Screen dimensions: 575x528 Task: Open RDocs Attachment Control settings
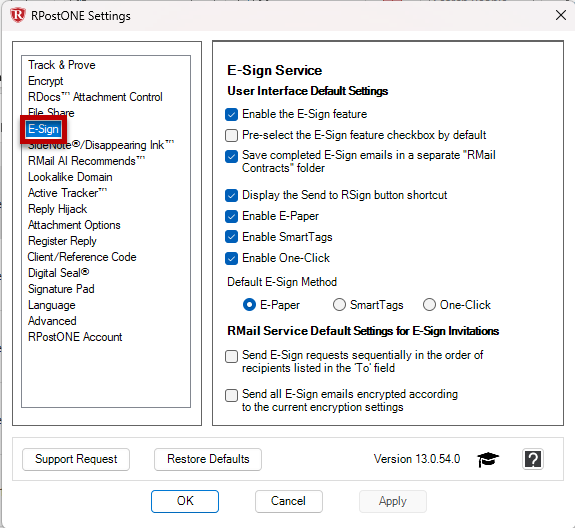coord(95,97)
